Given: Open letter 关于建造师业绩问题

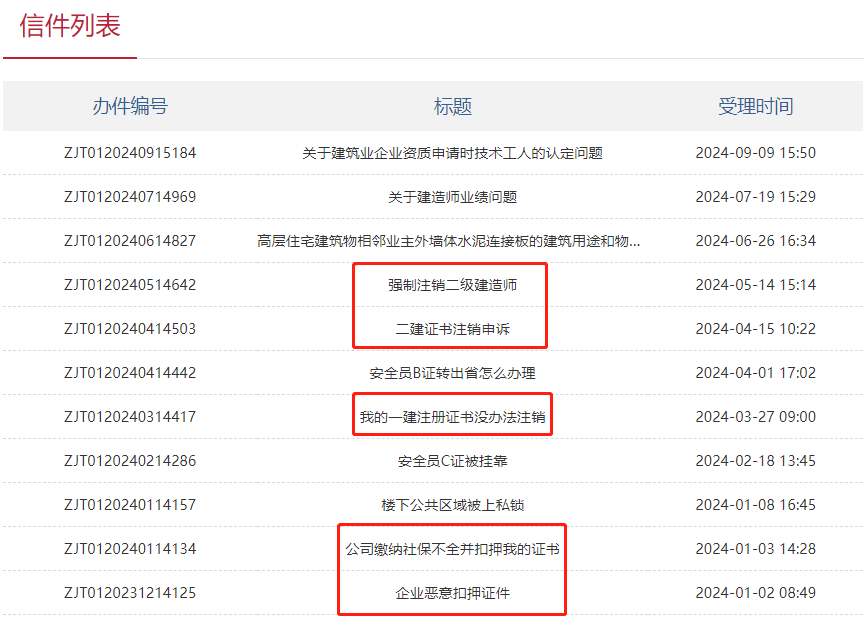Looking at the screenshot, I should coord(452,197).
